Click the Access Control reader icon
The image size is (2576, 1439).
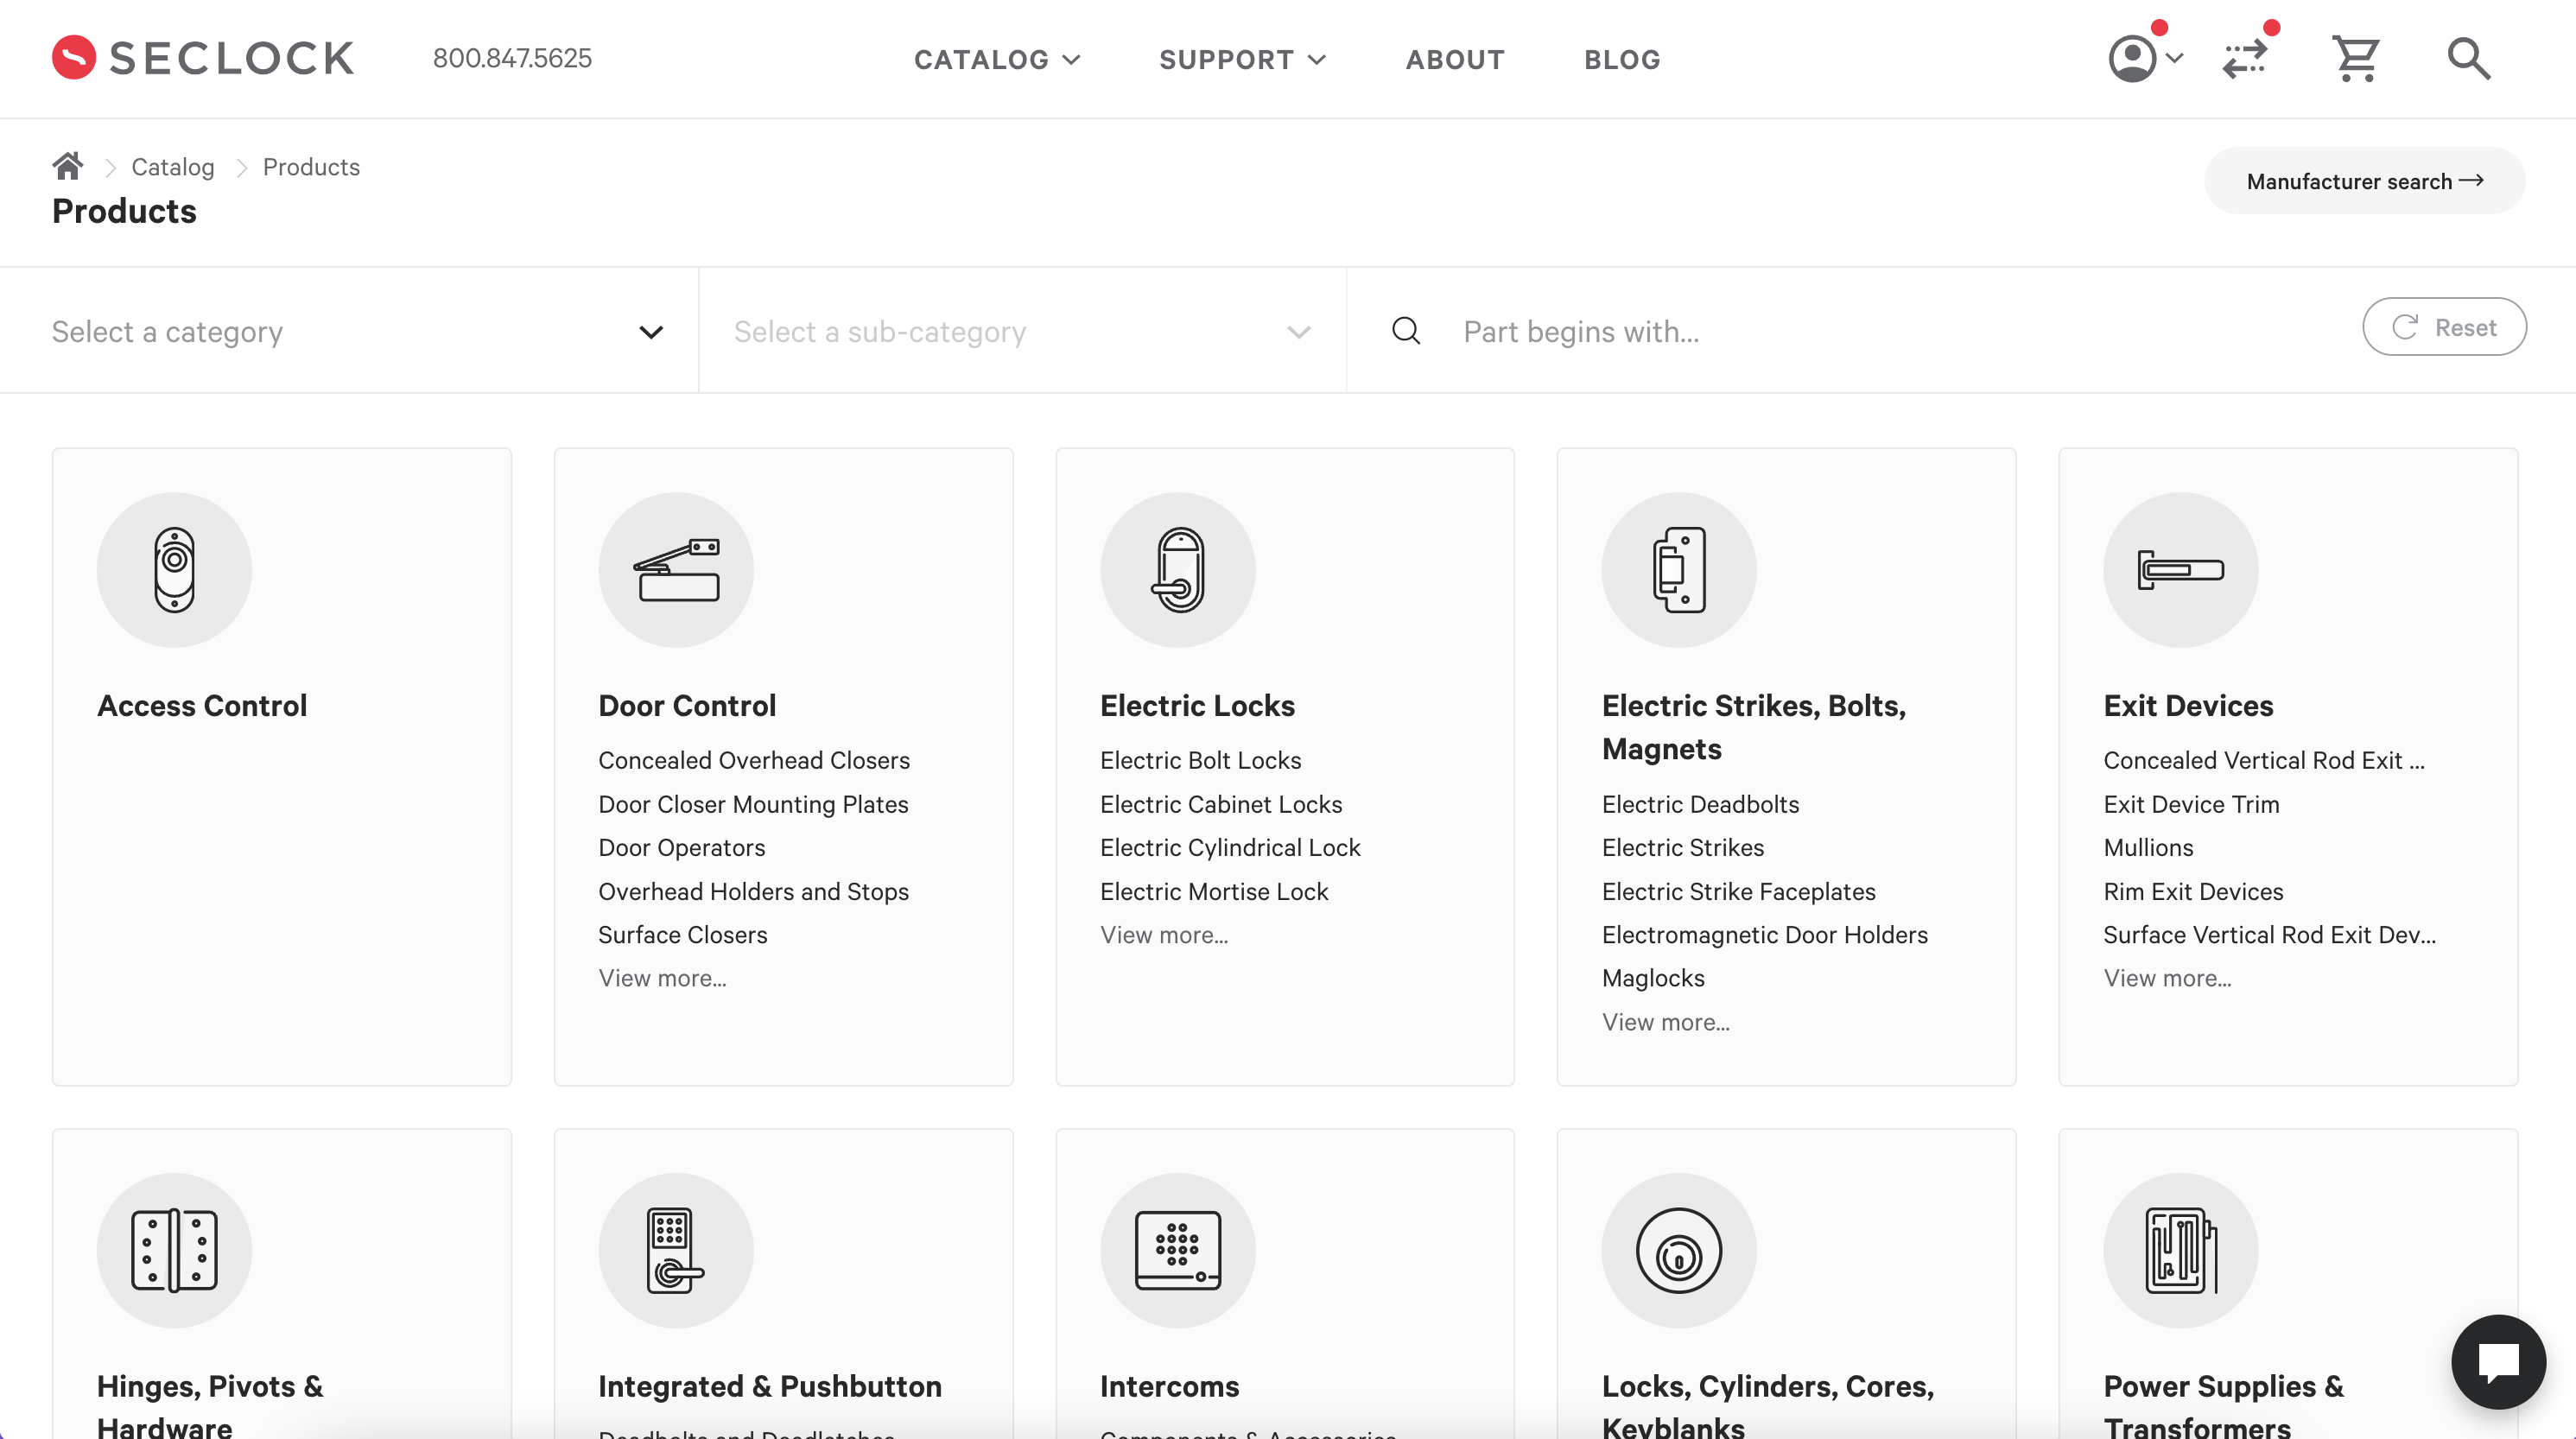point(174,569)
